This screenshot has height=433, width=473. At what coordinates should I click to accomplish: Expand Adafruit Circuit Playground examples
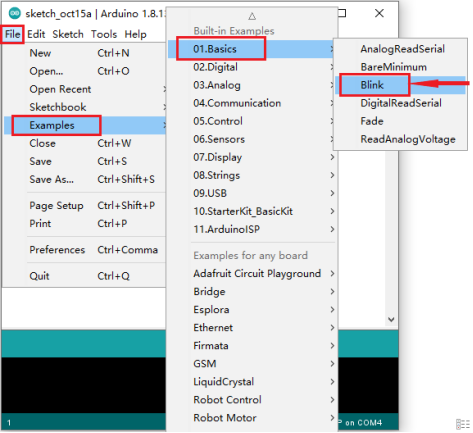click(252, 273)
